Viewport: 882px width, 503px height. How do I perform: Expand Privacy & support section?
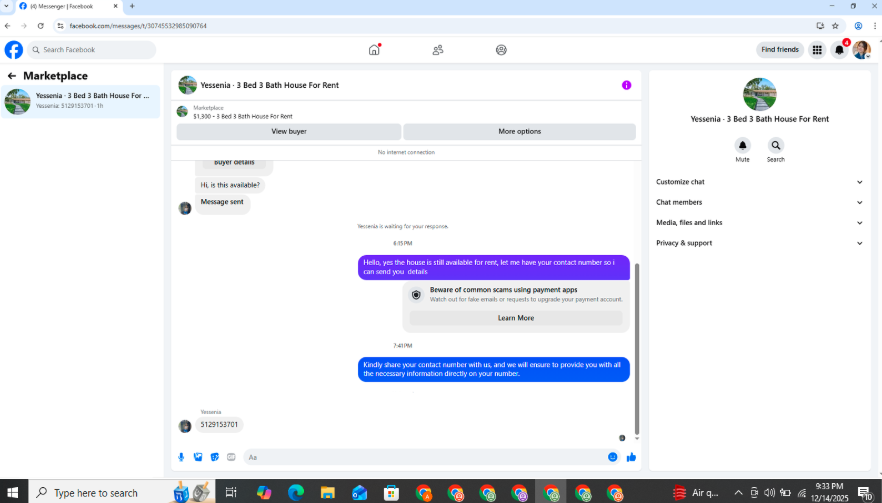click(x=759, y=243)
